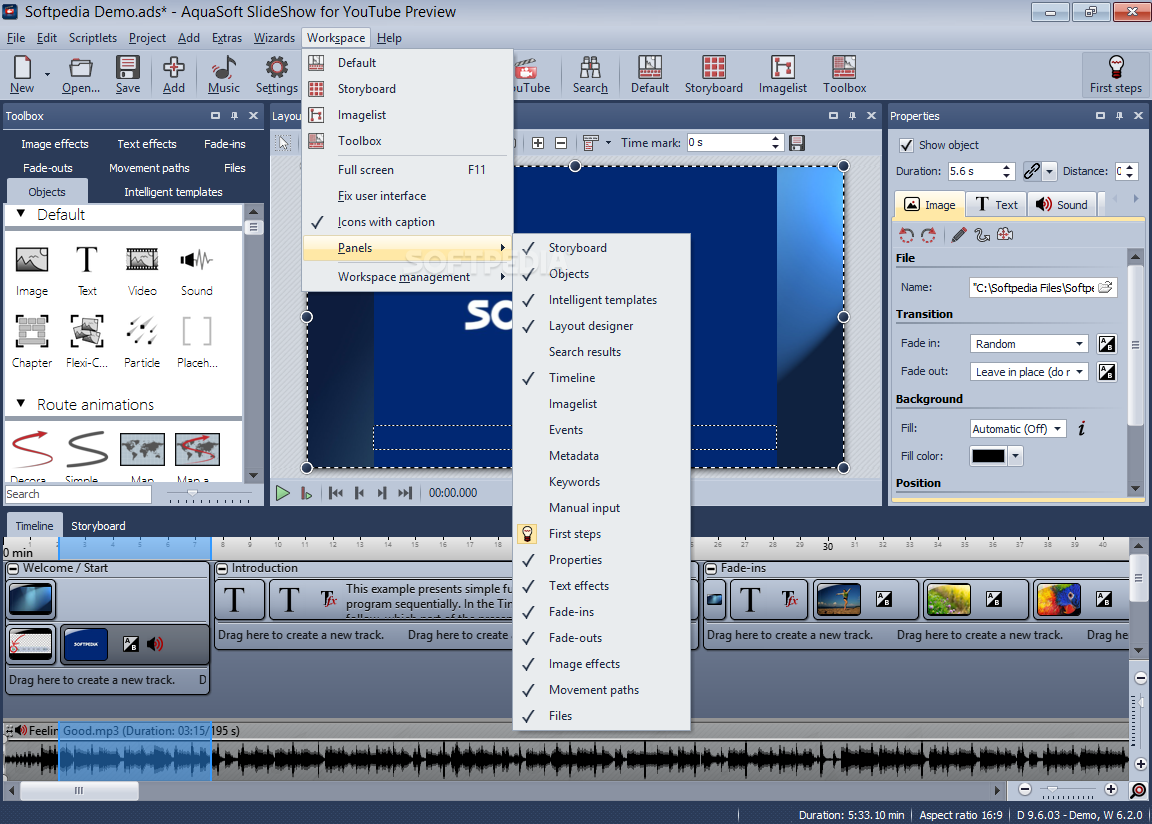This screenshot has width=1152, height=824.
Task: Click the Save toolbar icon
Action: (x=127, y=74)
